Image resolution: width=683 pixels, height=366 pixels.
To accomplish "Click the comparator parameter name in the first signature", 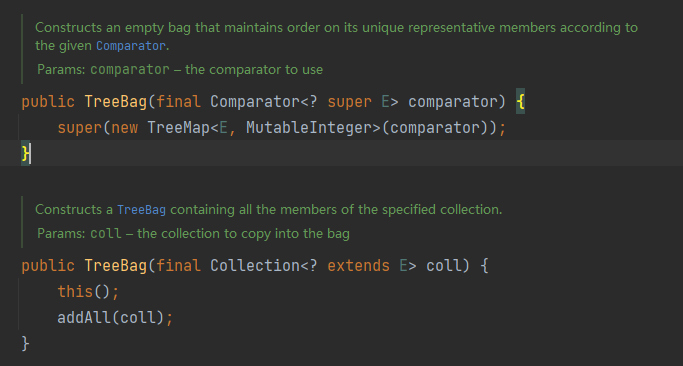I will click(453, 102).
